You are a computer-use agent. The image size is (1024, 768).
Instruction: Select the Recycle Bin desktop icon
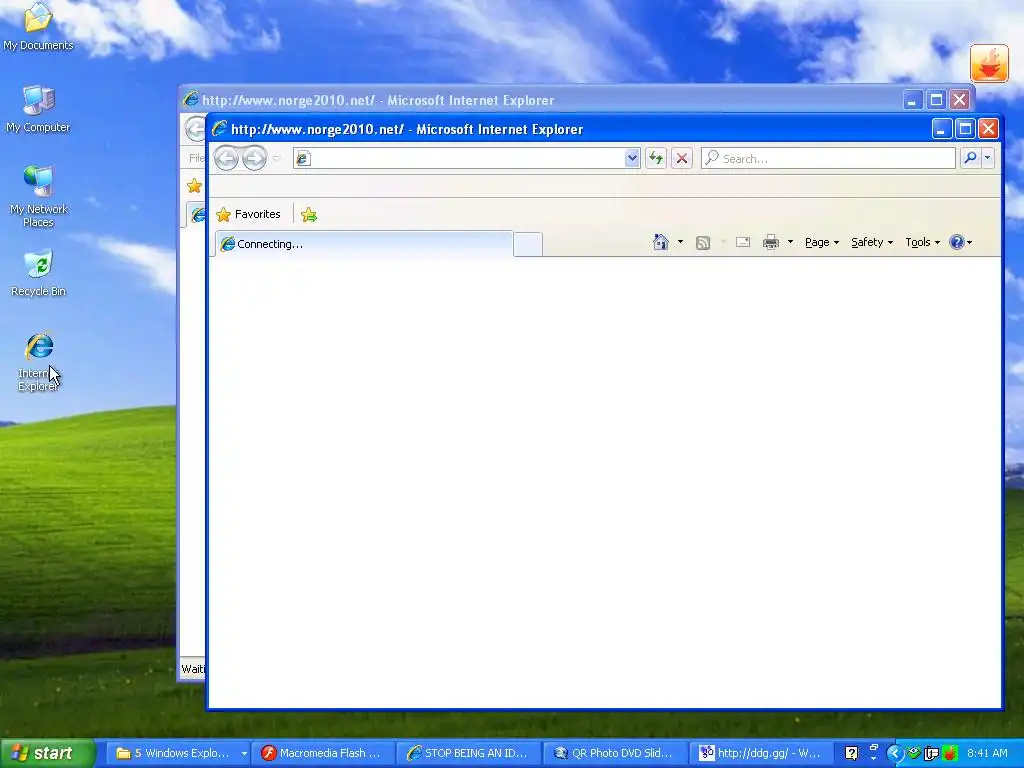pyautogui.click(x=38, y=273)
